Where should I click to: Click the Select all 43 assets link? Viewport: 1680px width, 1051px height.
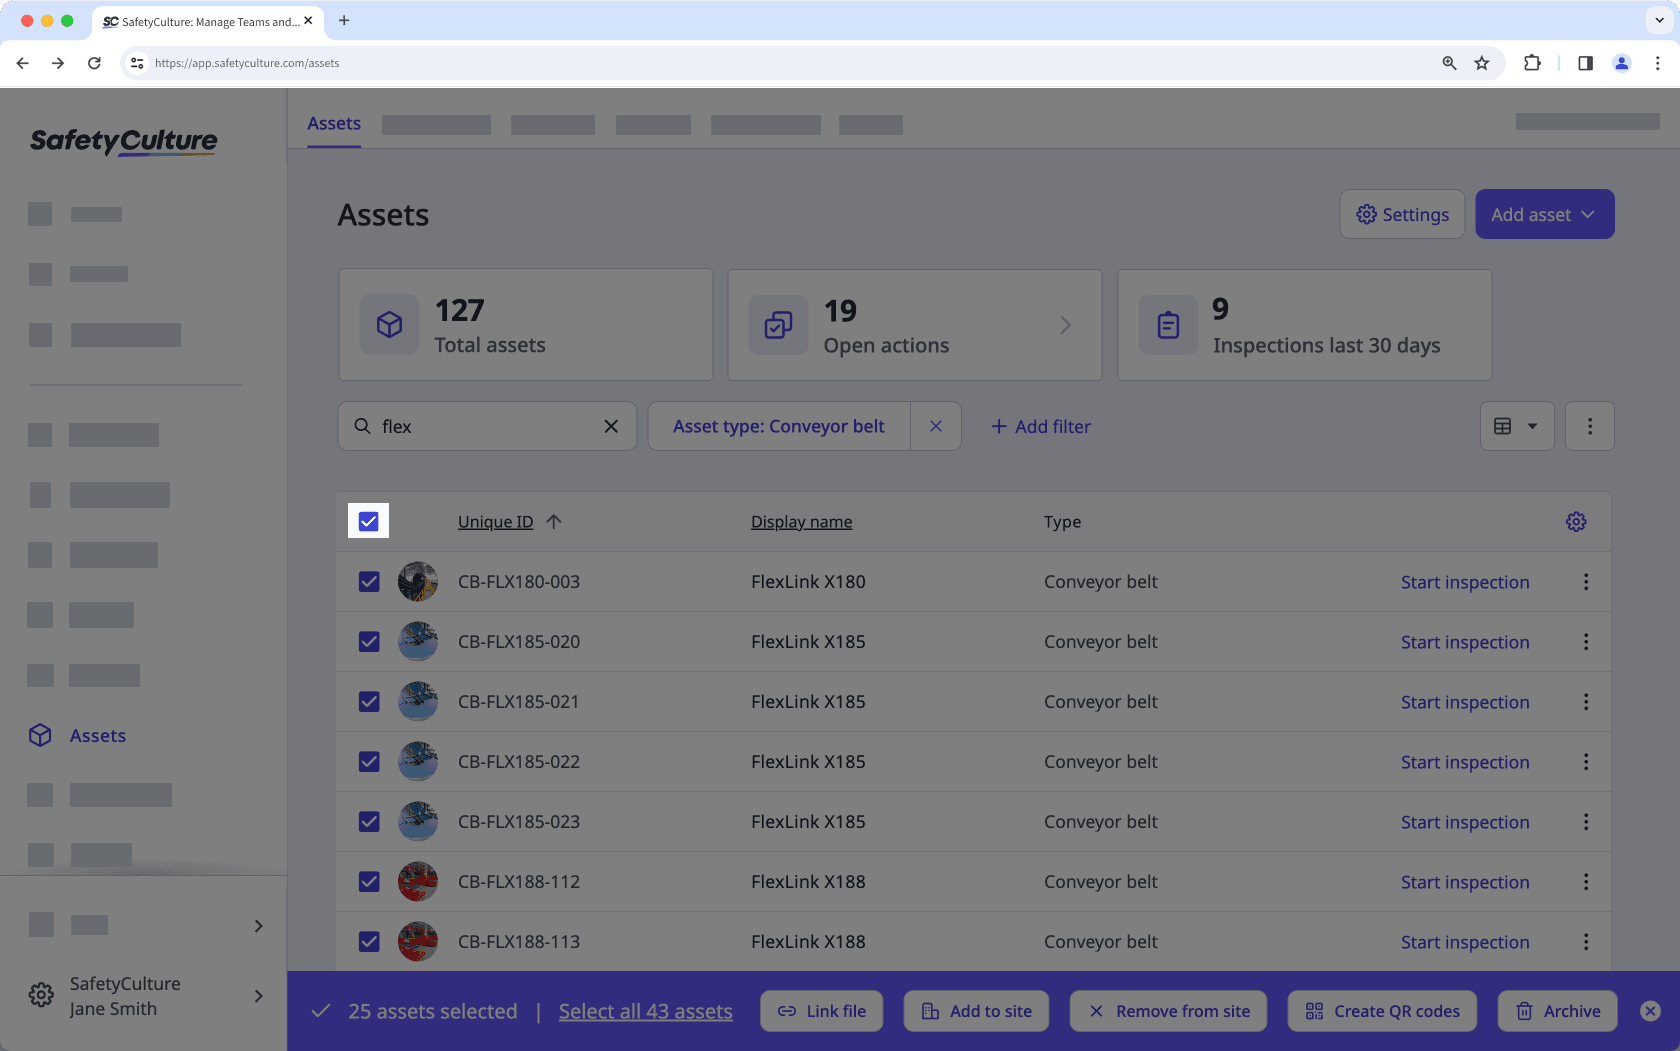(x=646, y=1011)
